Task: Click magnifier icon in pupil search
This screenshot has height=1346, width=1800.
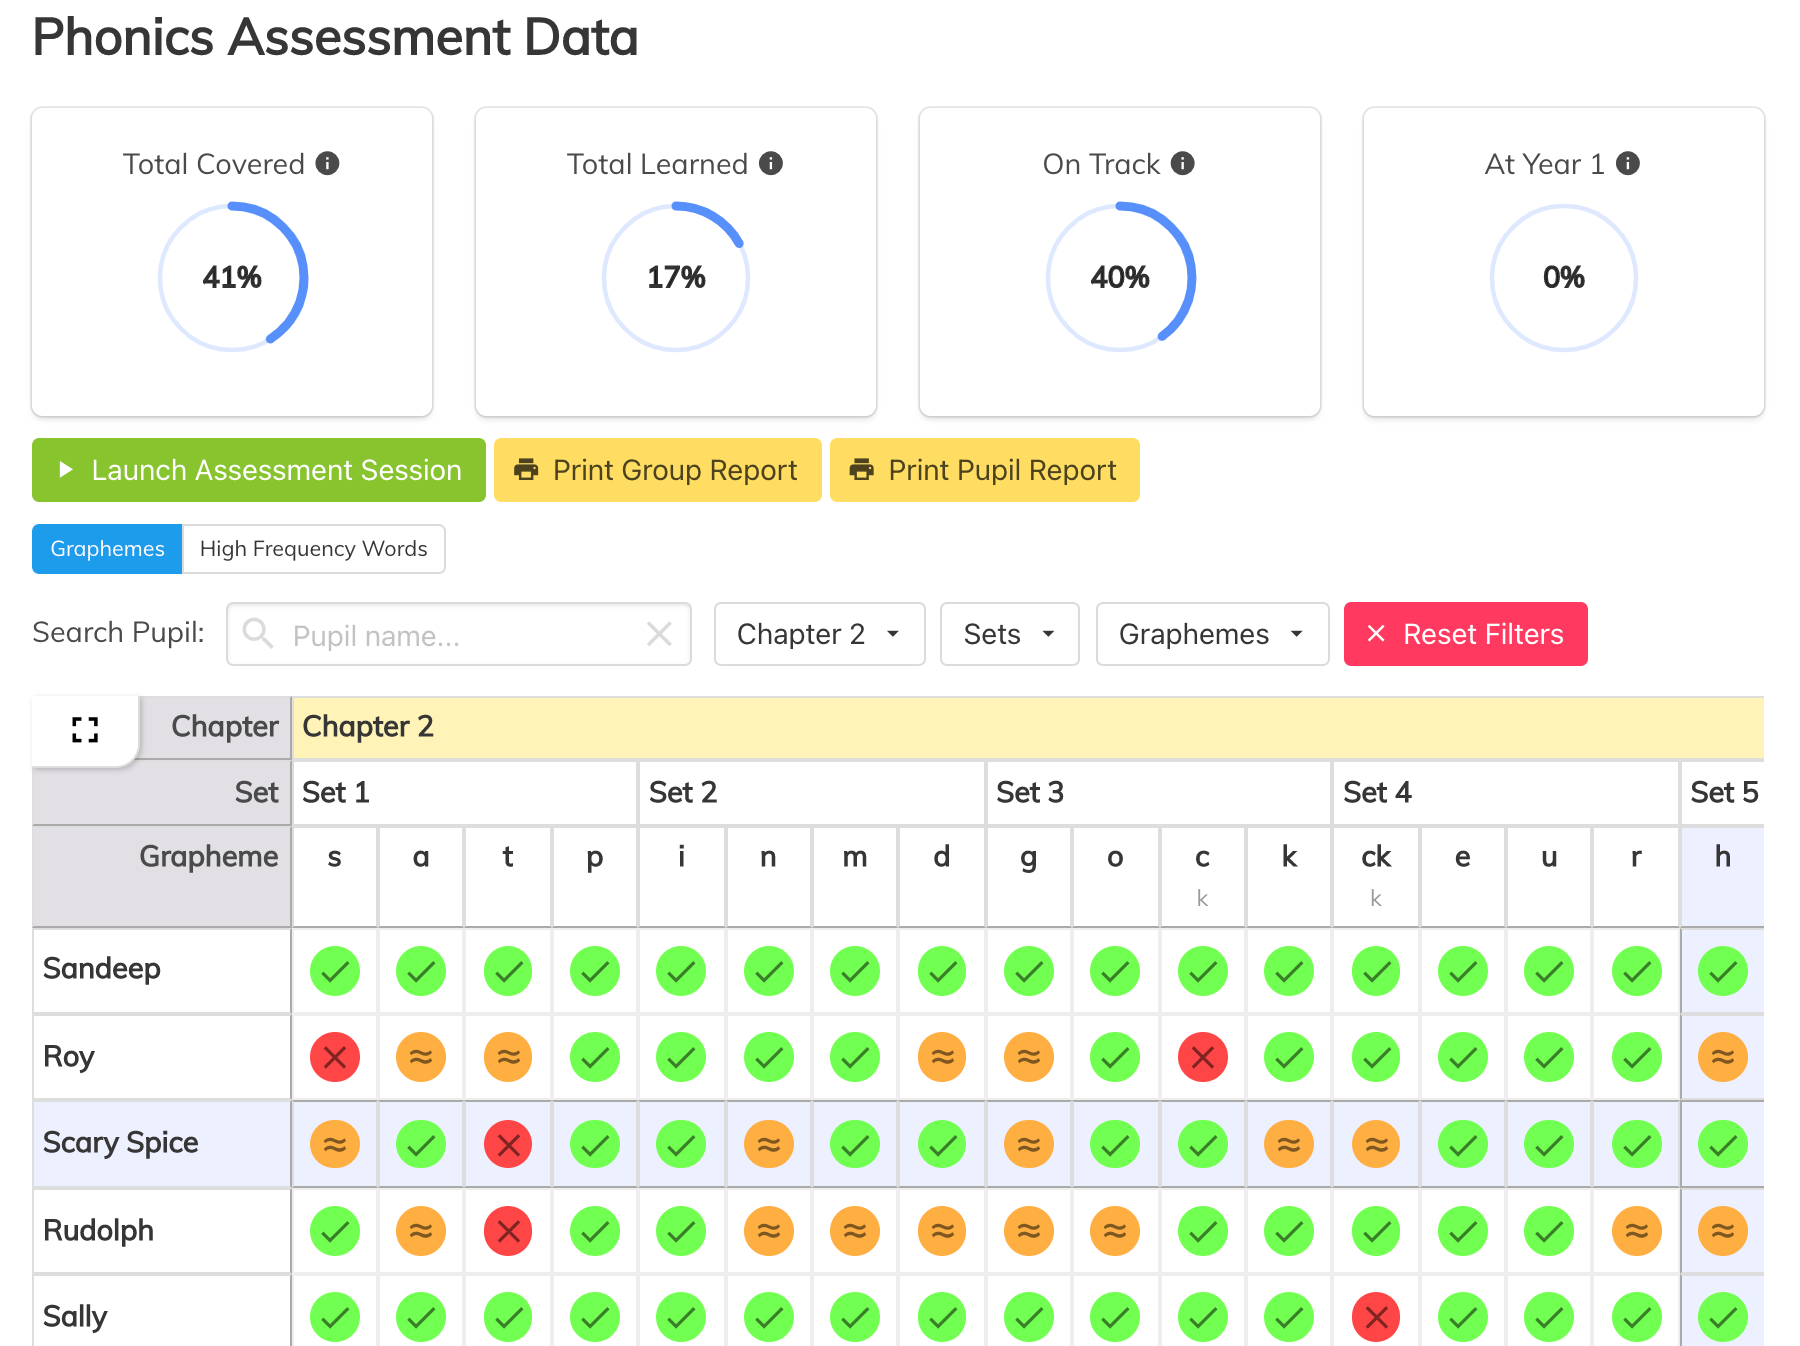Action: [x=258, y=633]
